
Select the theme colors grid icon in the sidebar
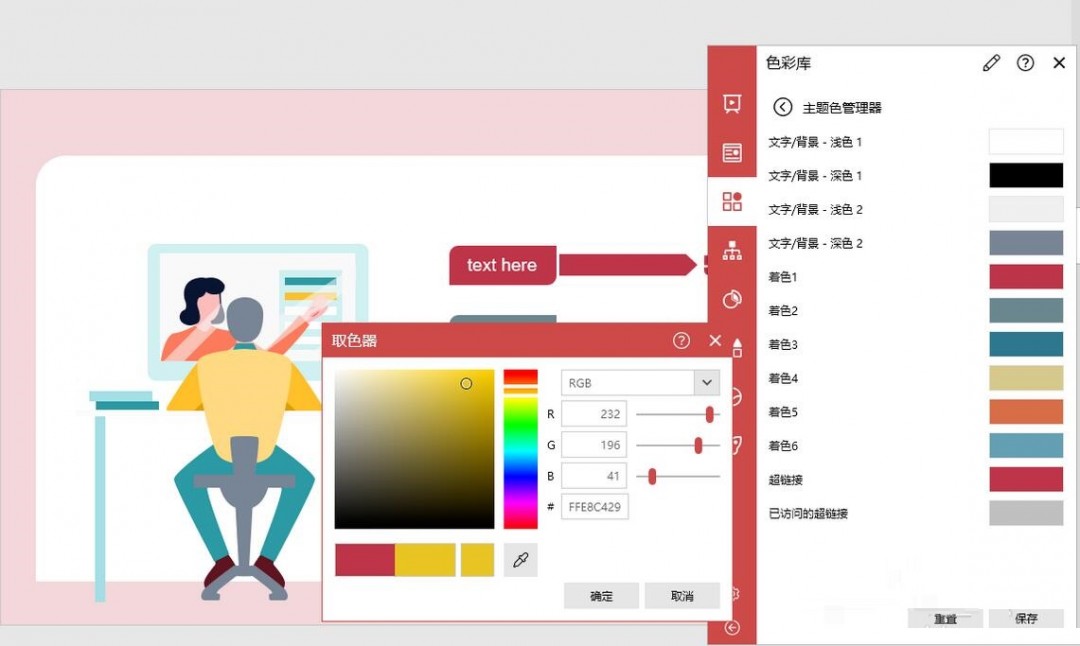click(732, 200)
